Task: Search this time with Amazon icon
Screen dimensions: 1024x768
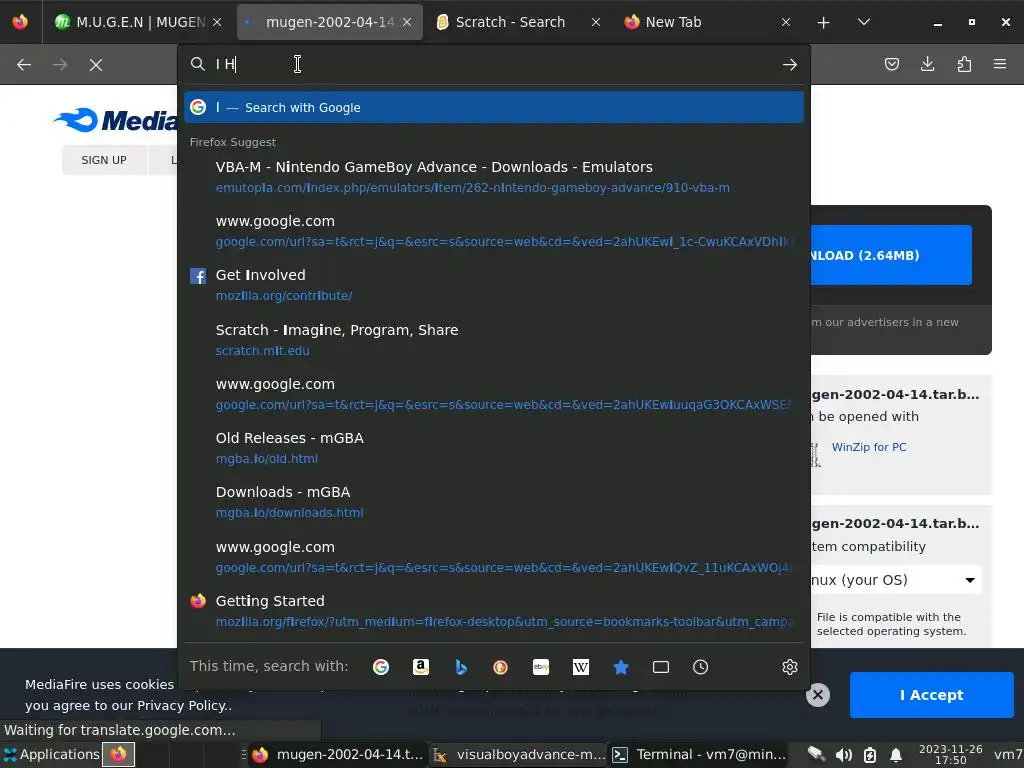Action: click(x=421, y=667)
